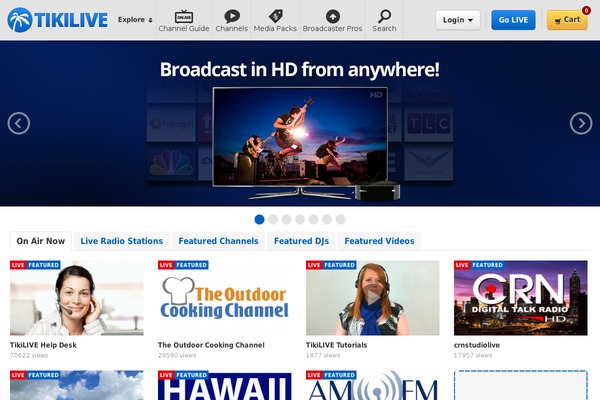The width and height of the screenshot is (600, 400).
Task: Switch to Featured DJs tab
Action: tap(301, 241)
